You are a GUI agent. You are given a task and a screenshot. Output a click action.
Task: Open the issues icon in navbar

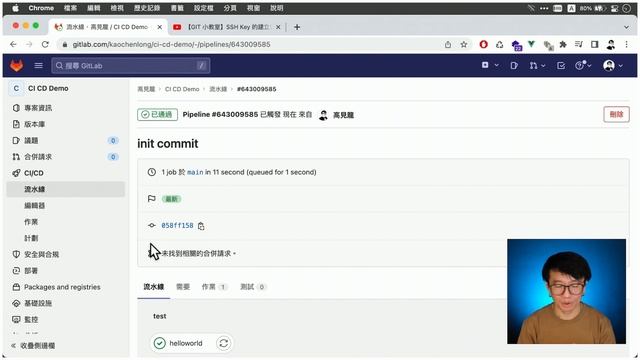(514, 65)
